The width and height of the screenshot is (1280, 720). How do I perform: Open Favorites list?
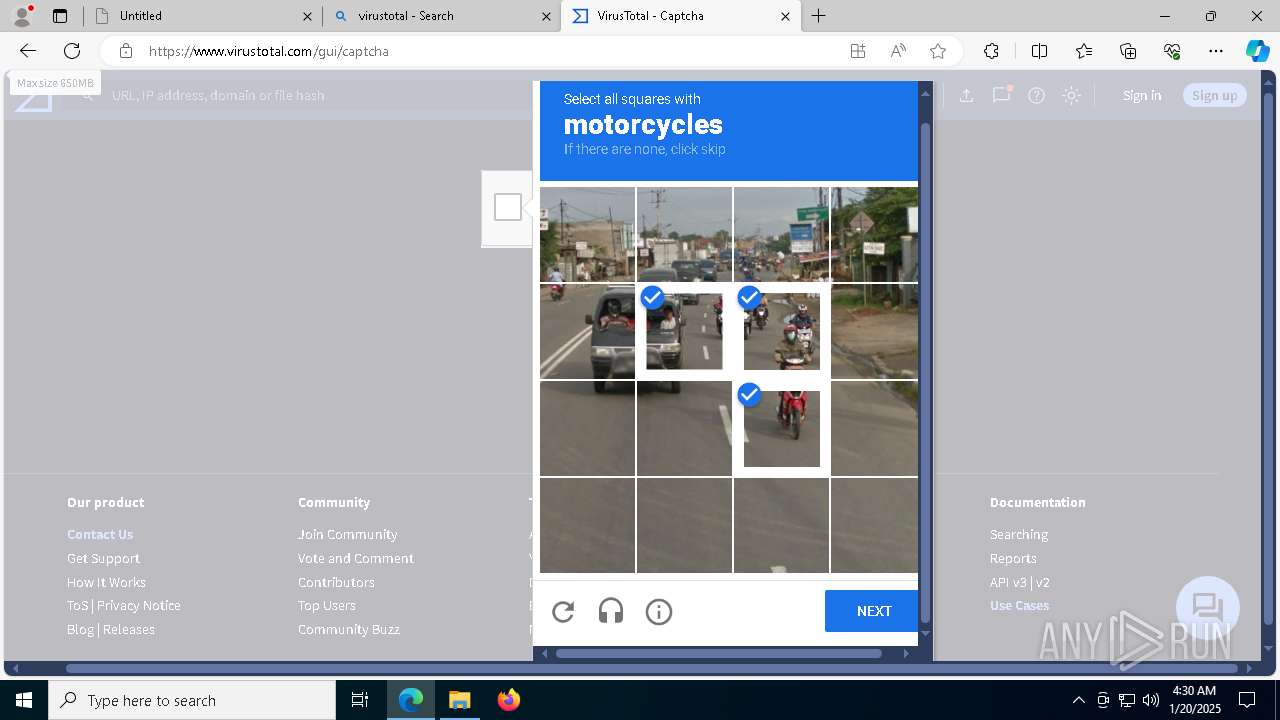(1084, 51)
